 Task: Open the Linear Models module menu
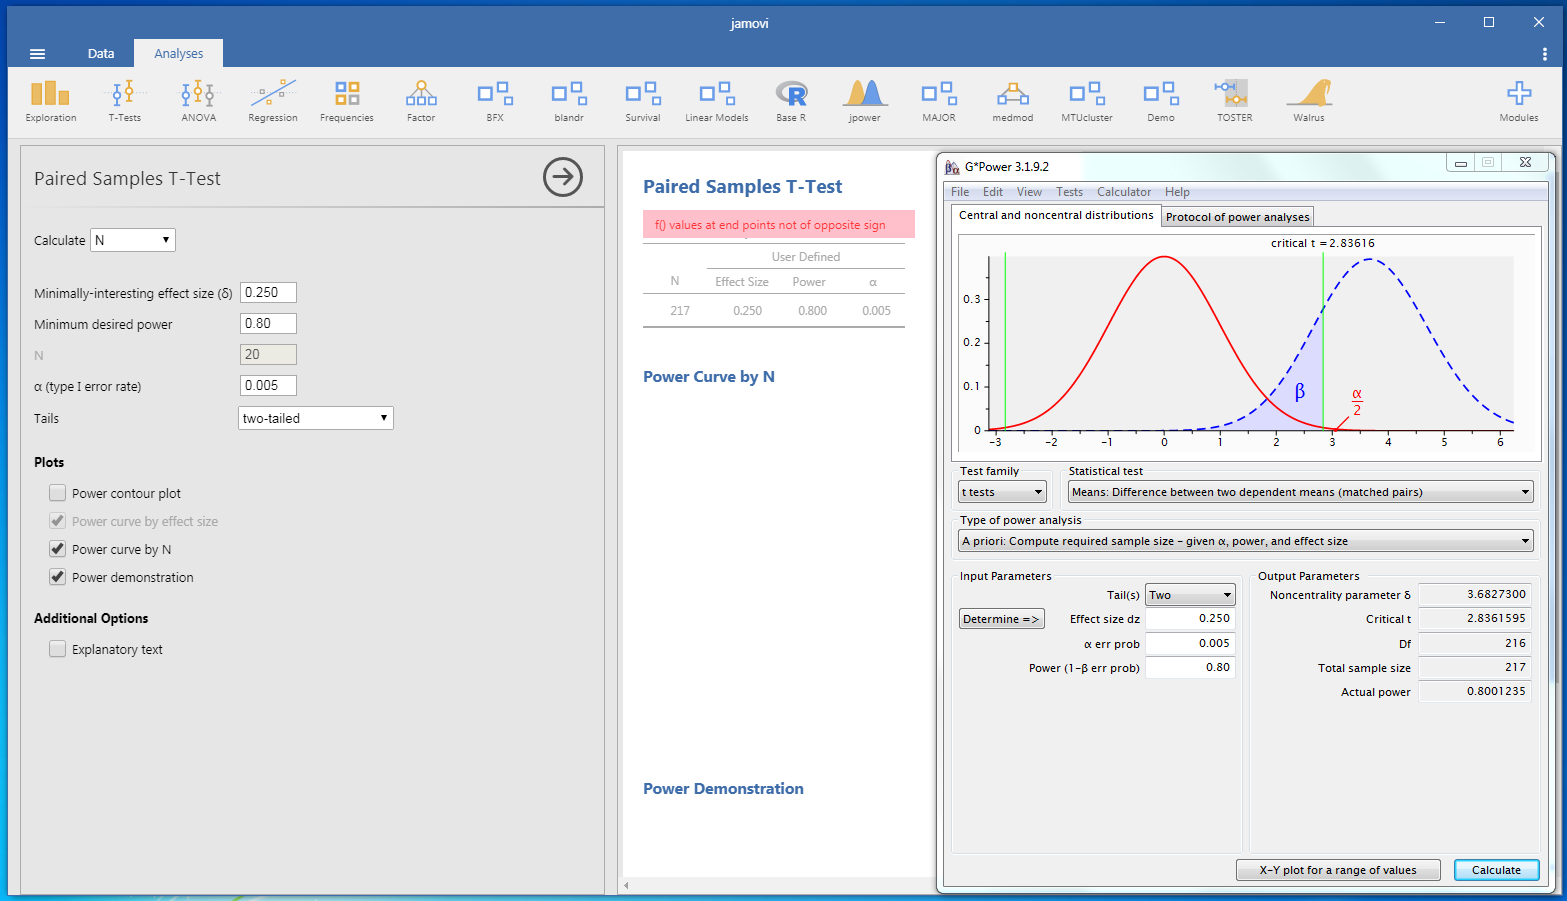pos(716,102)
